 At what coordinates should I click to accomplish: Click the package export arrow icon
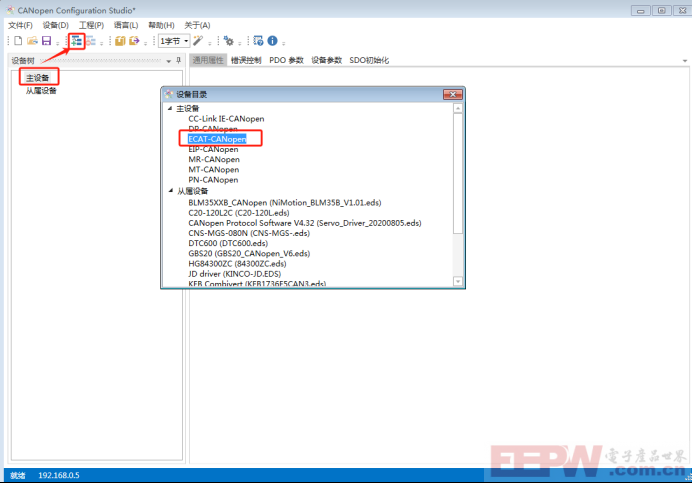134,41
